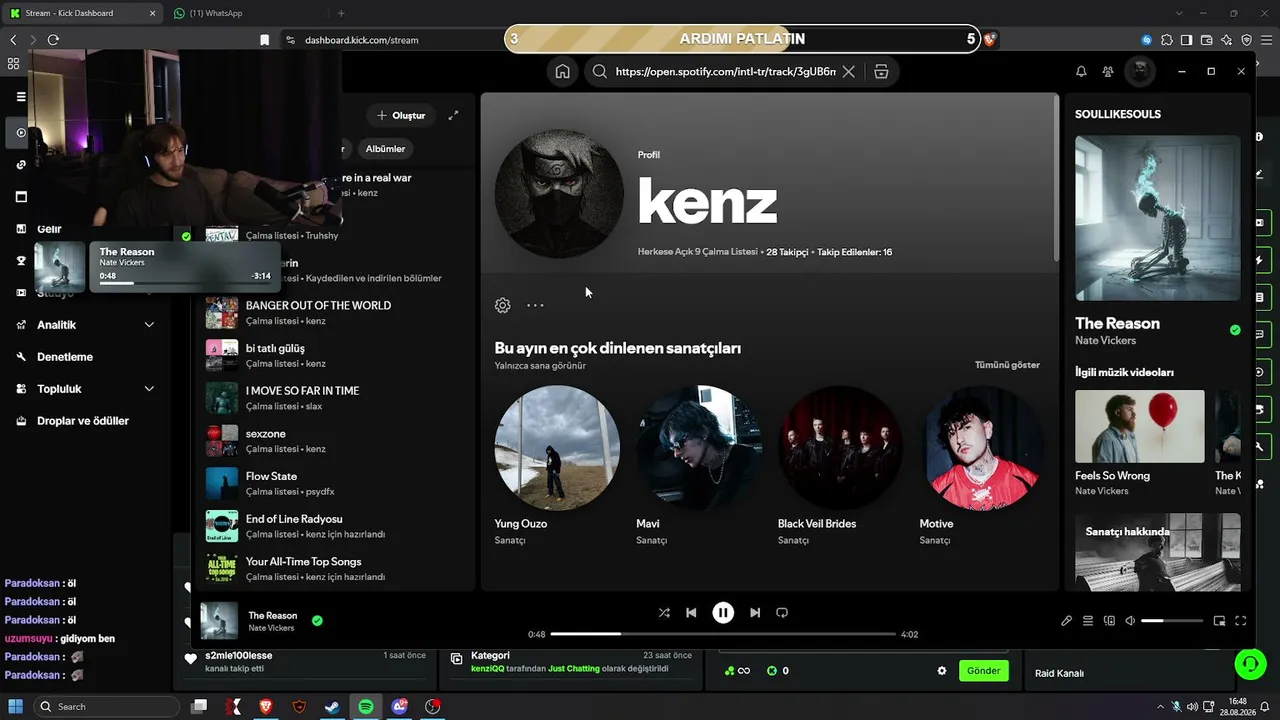The height and width of the screenshot is (720, 1280).
Task: Open BANGER OUT OF THE WORLD playlist
Action: [x=336, y=313]
